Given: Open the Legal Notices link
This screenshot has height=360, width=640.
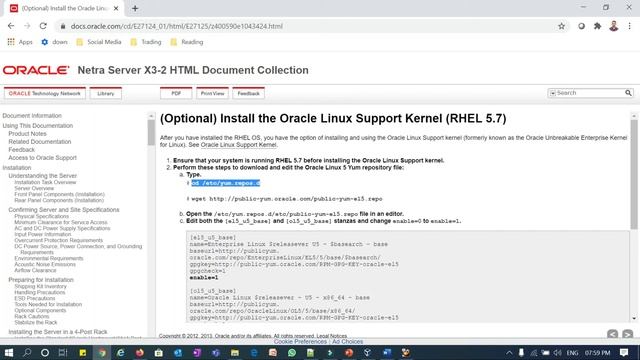Looking at the screenshot, I should pos(331,336).
